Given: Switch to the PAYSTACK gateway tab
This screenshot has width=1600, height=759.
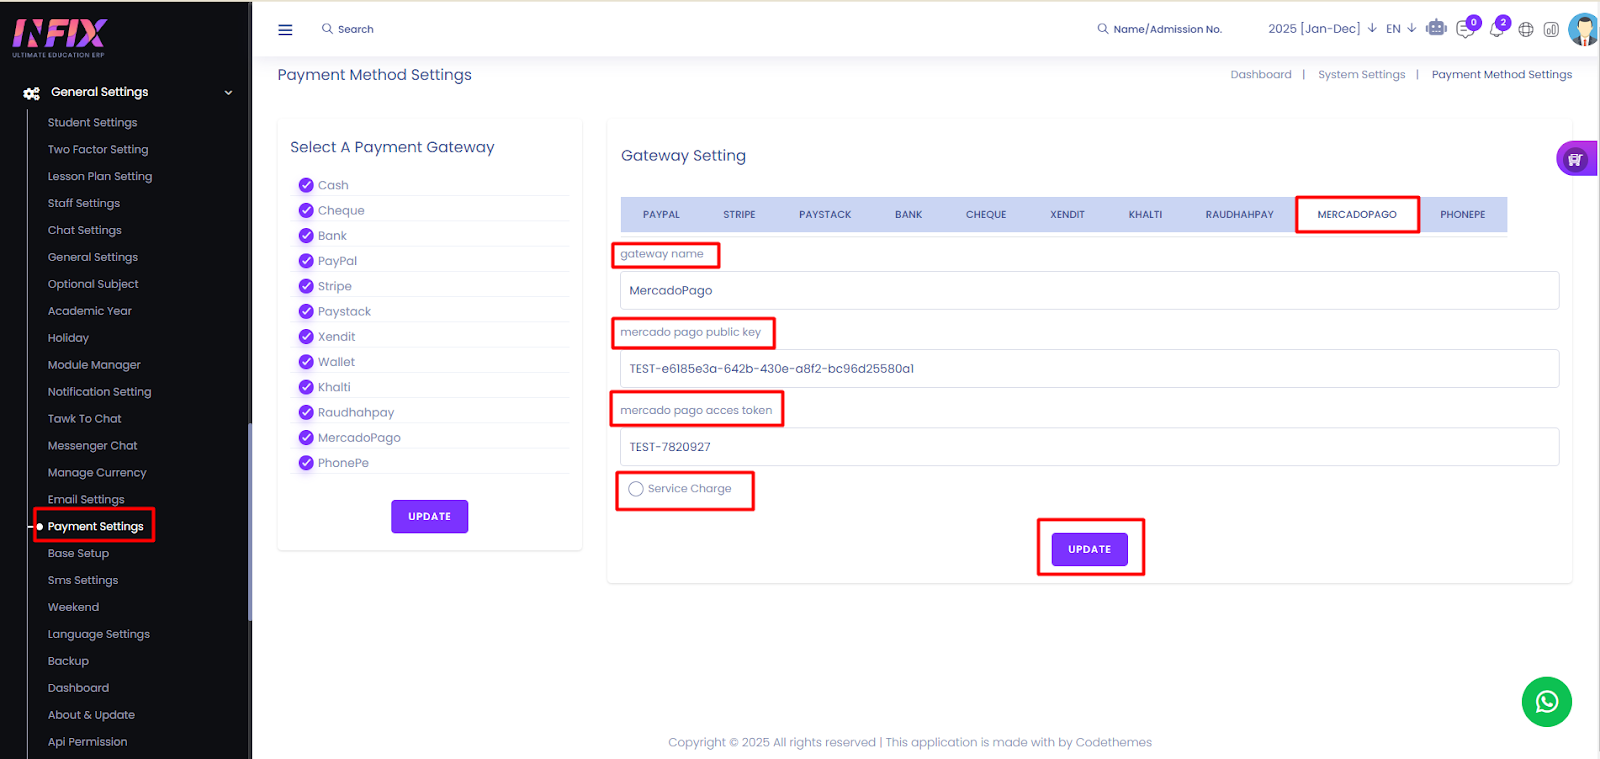Looking at the screenshot, I should coord(825,214).
